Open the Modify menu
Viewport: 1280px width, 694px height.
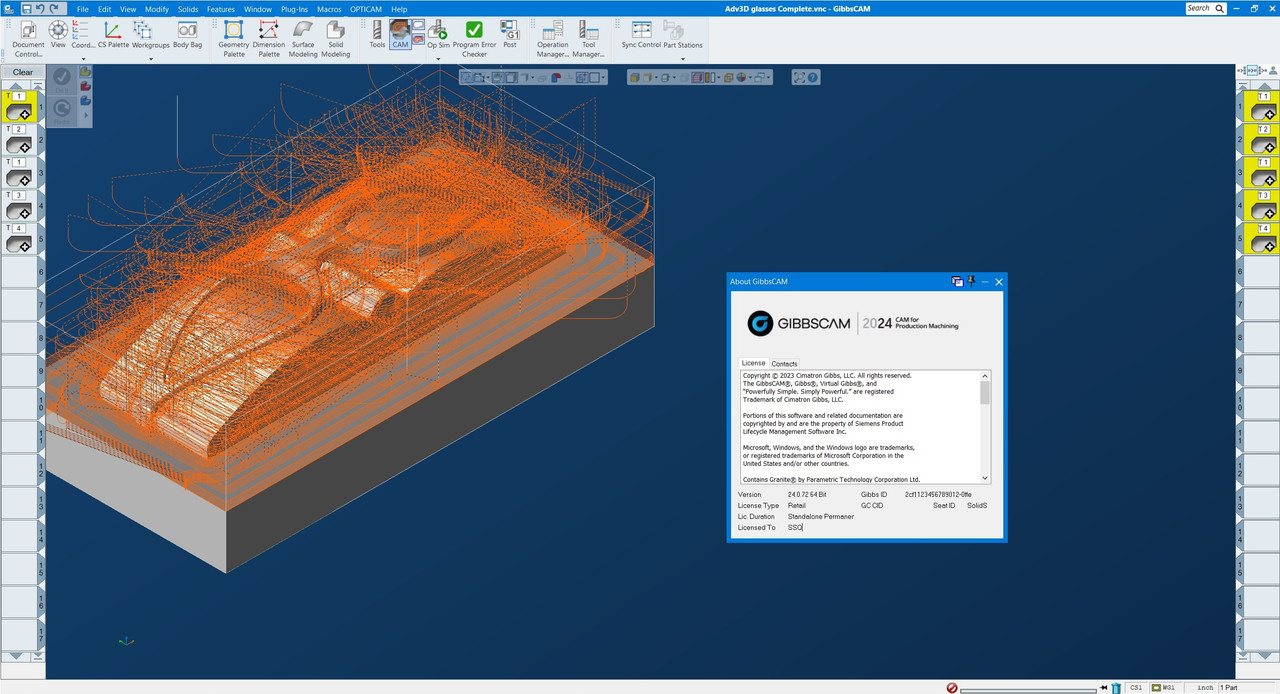click(157, 9)
